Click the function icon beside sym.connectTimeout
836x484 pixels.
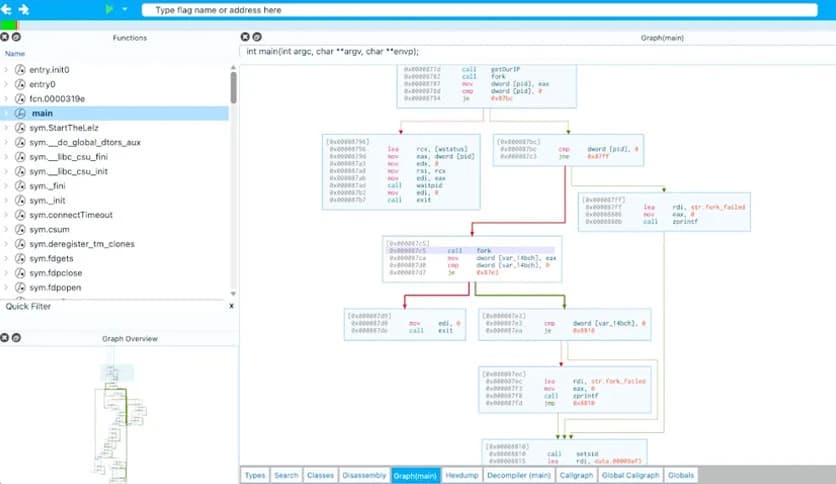(20, 215)
